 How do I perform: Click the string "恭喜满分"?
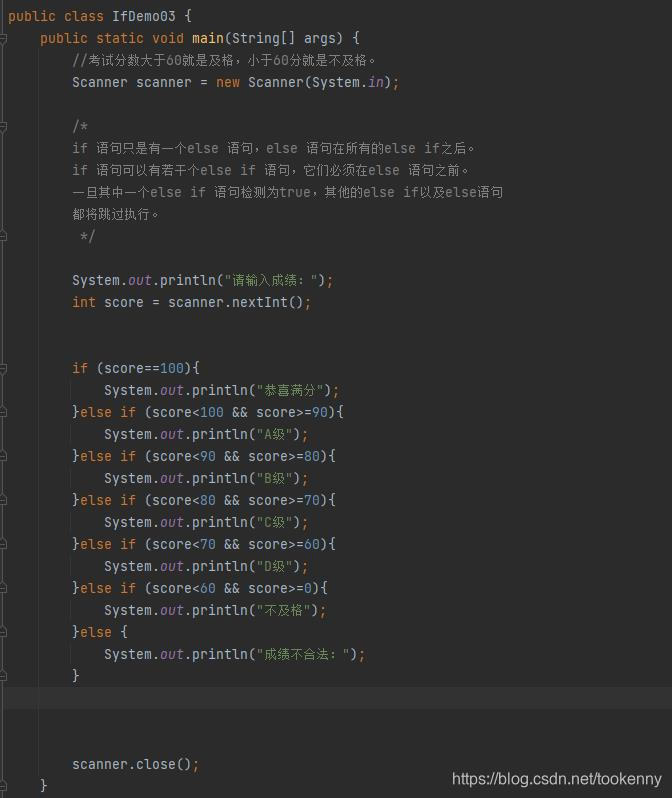coord(294,390)
